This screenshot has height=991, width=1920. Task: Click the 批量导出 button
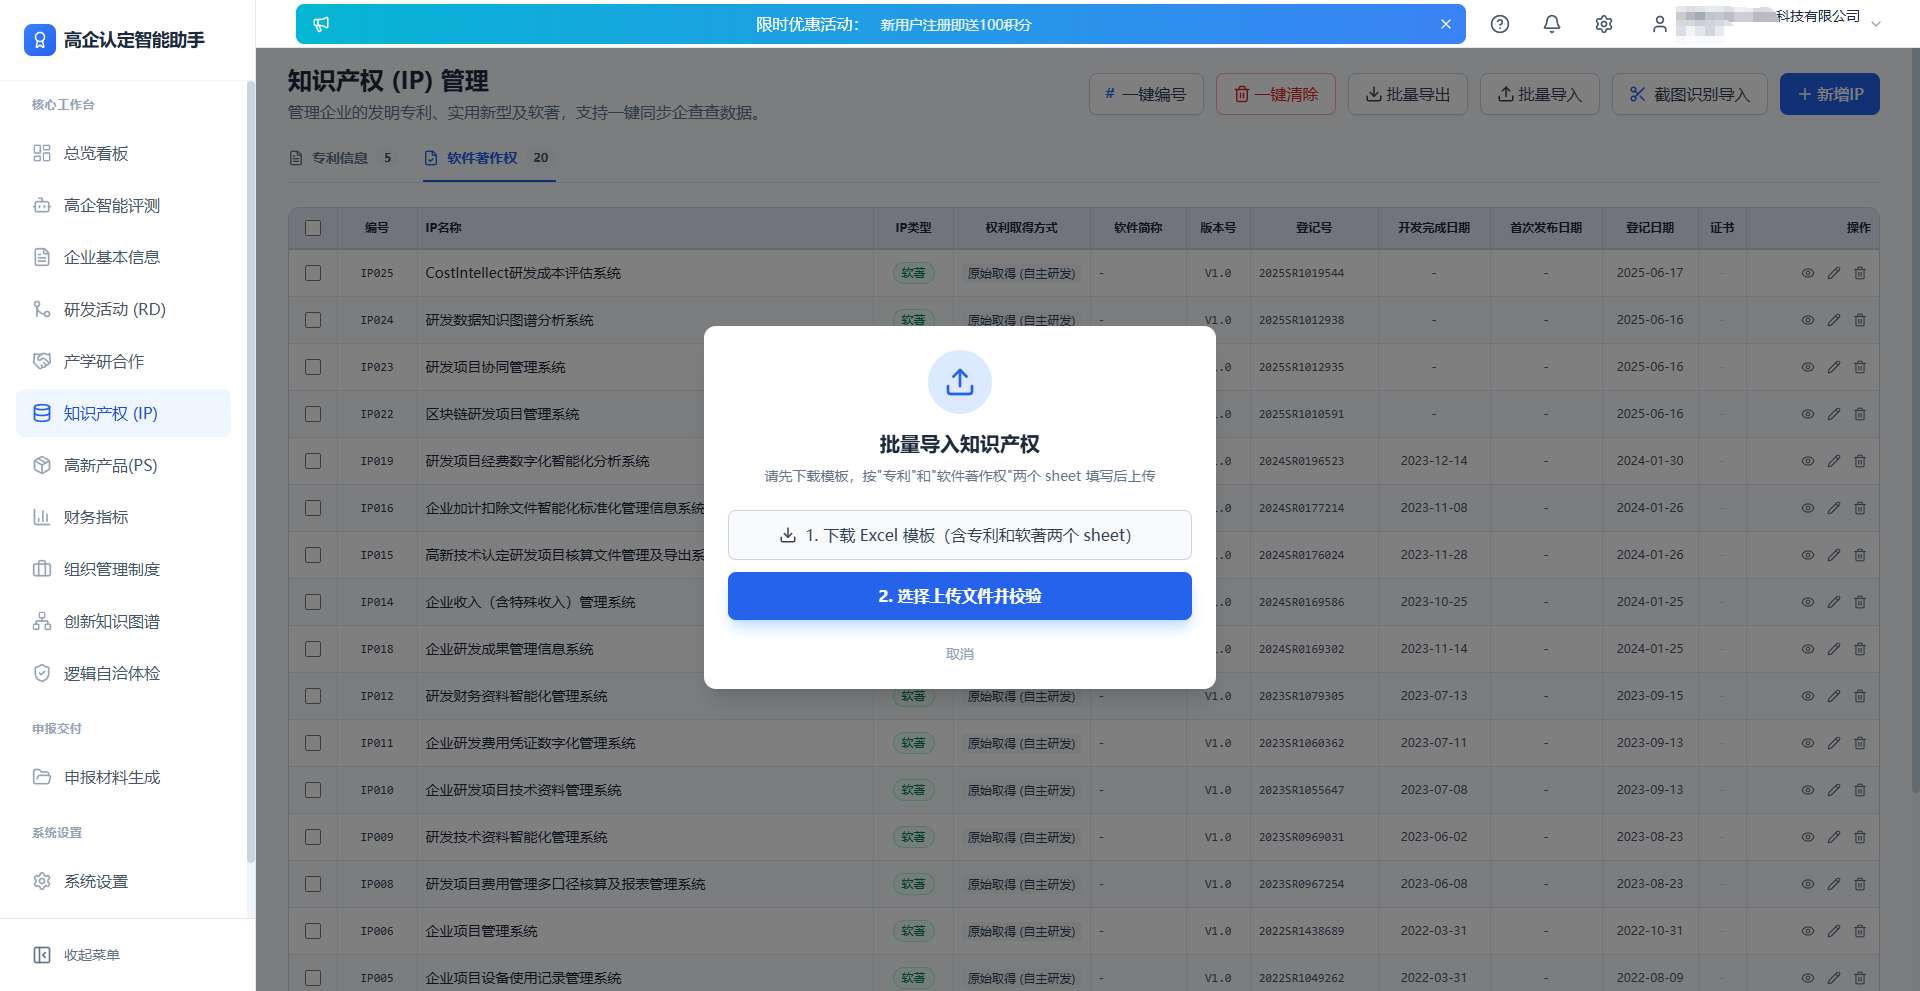1408,94
